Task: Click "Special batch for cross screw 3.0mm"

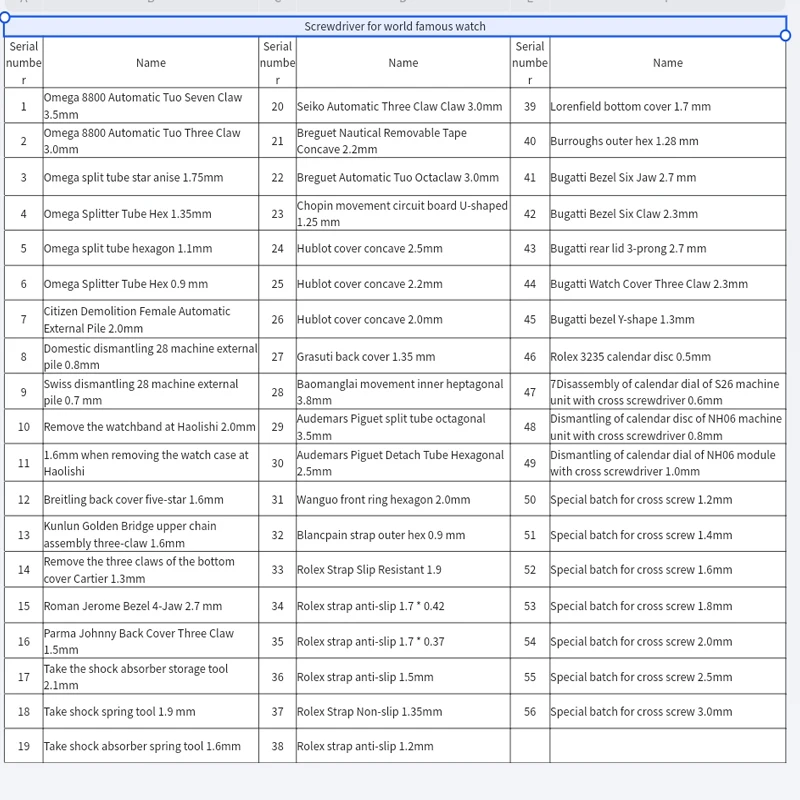Action: (668, 711)
